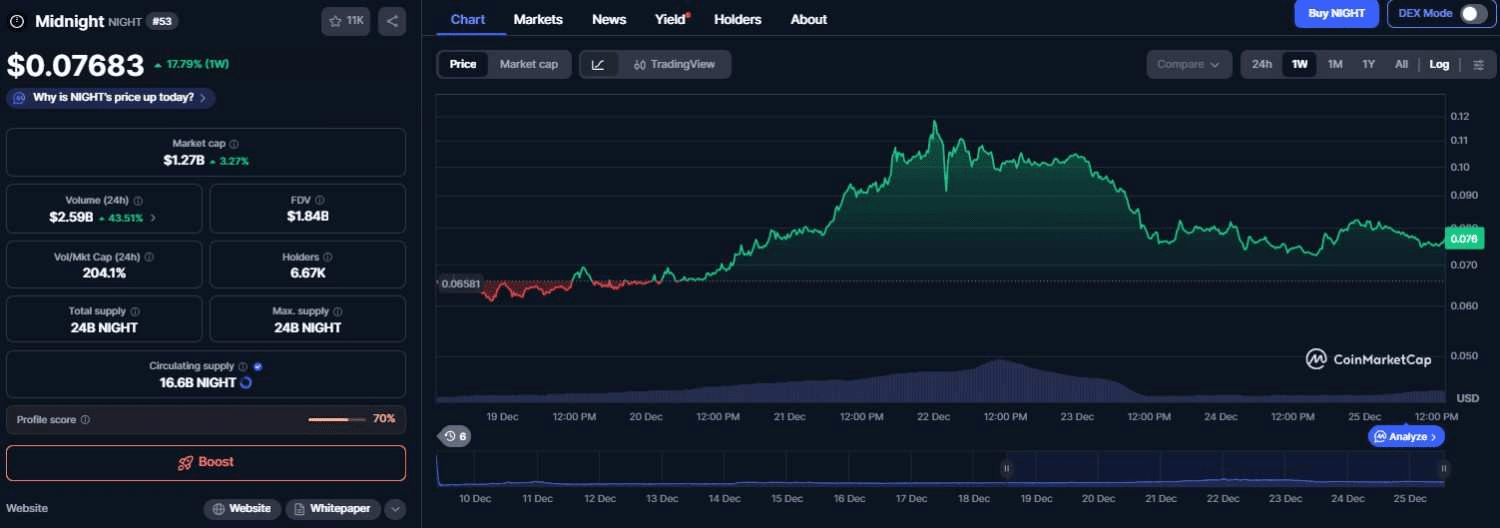
Task: Click the Buy NIGHT button
Action: (1336, 14)
